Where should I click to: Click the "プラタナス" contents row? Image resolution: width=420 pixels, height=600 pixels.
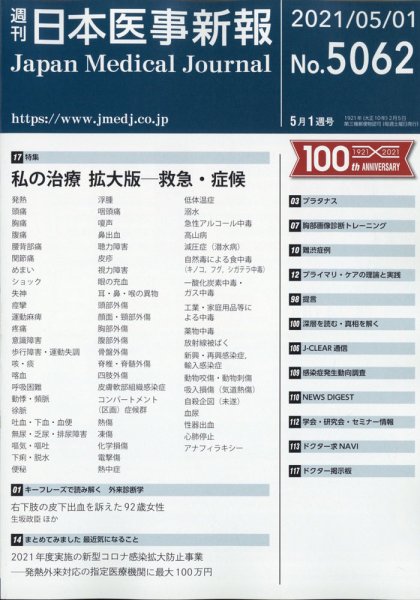(x=352, y=201)
